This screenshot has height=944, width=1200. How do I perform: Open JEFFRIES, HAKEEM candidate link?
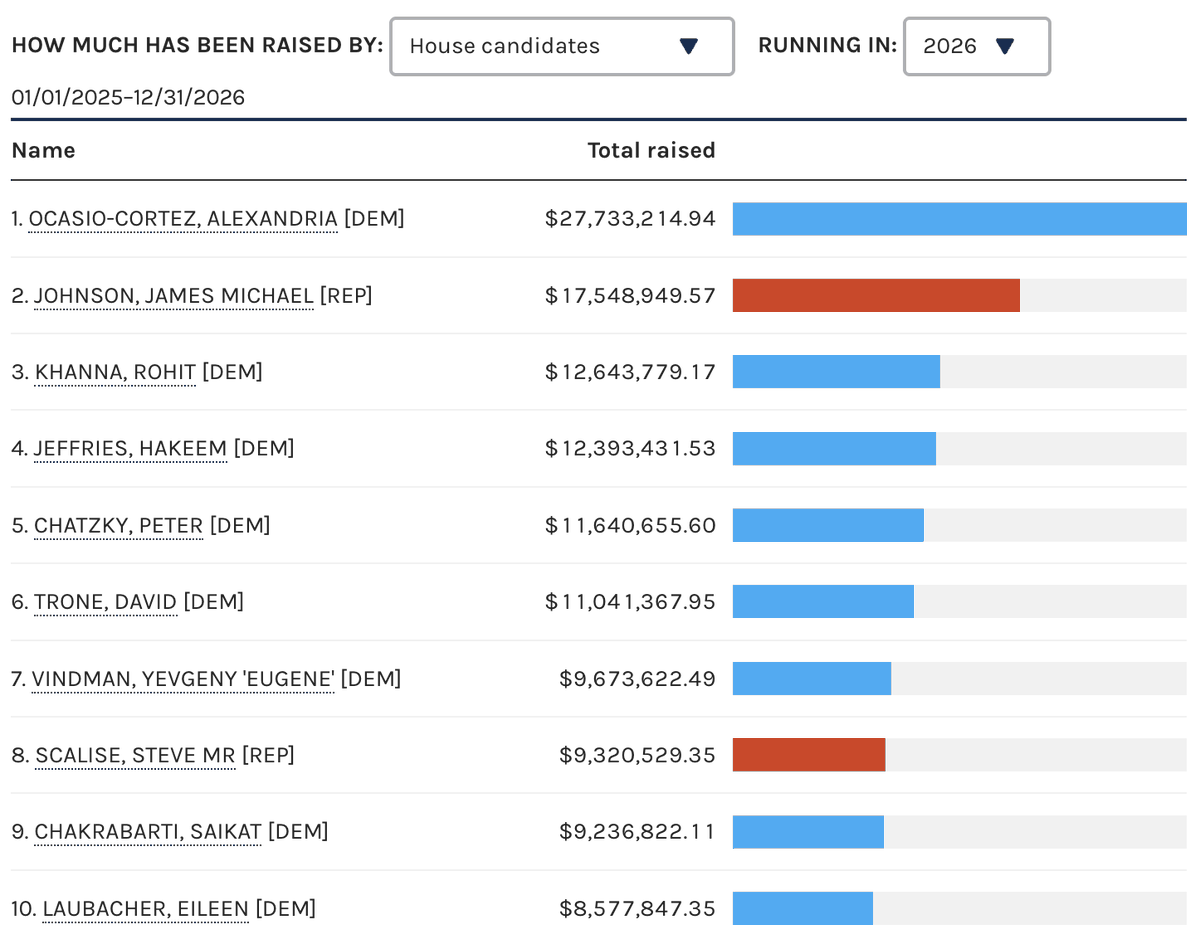(130, 449)
